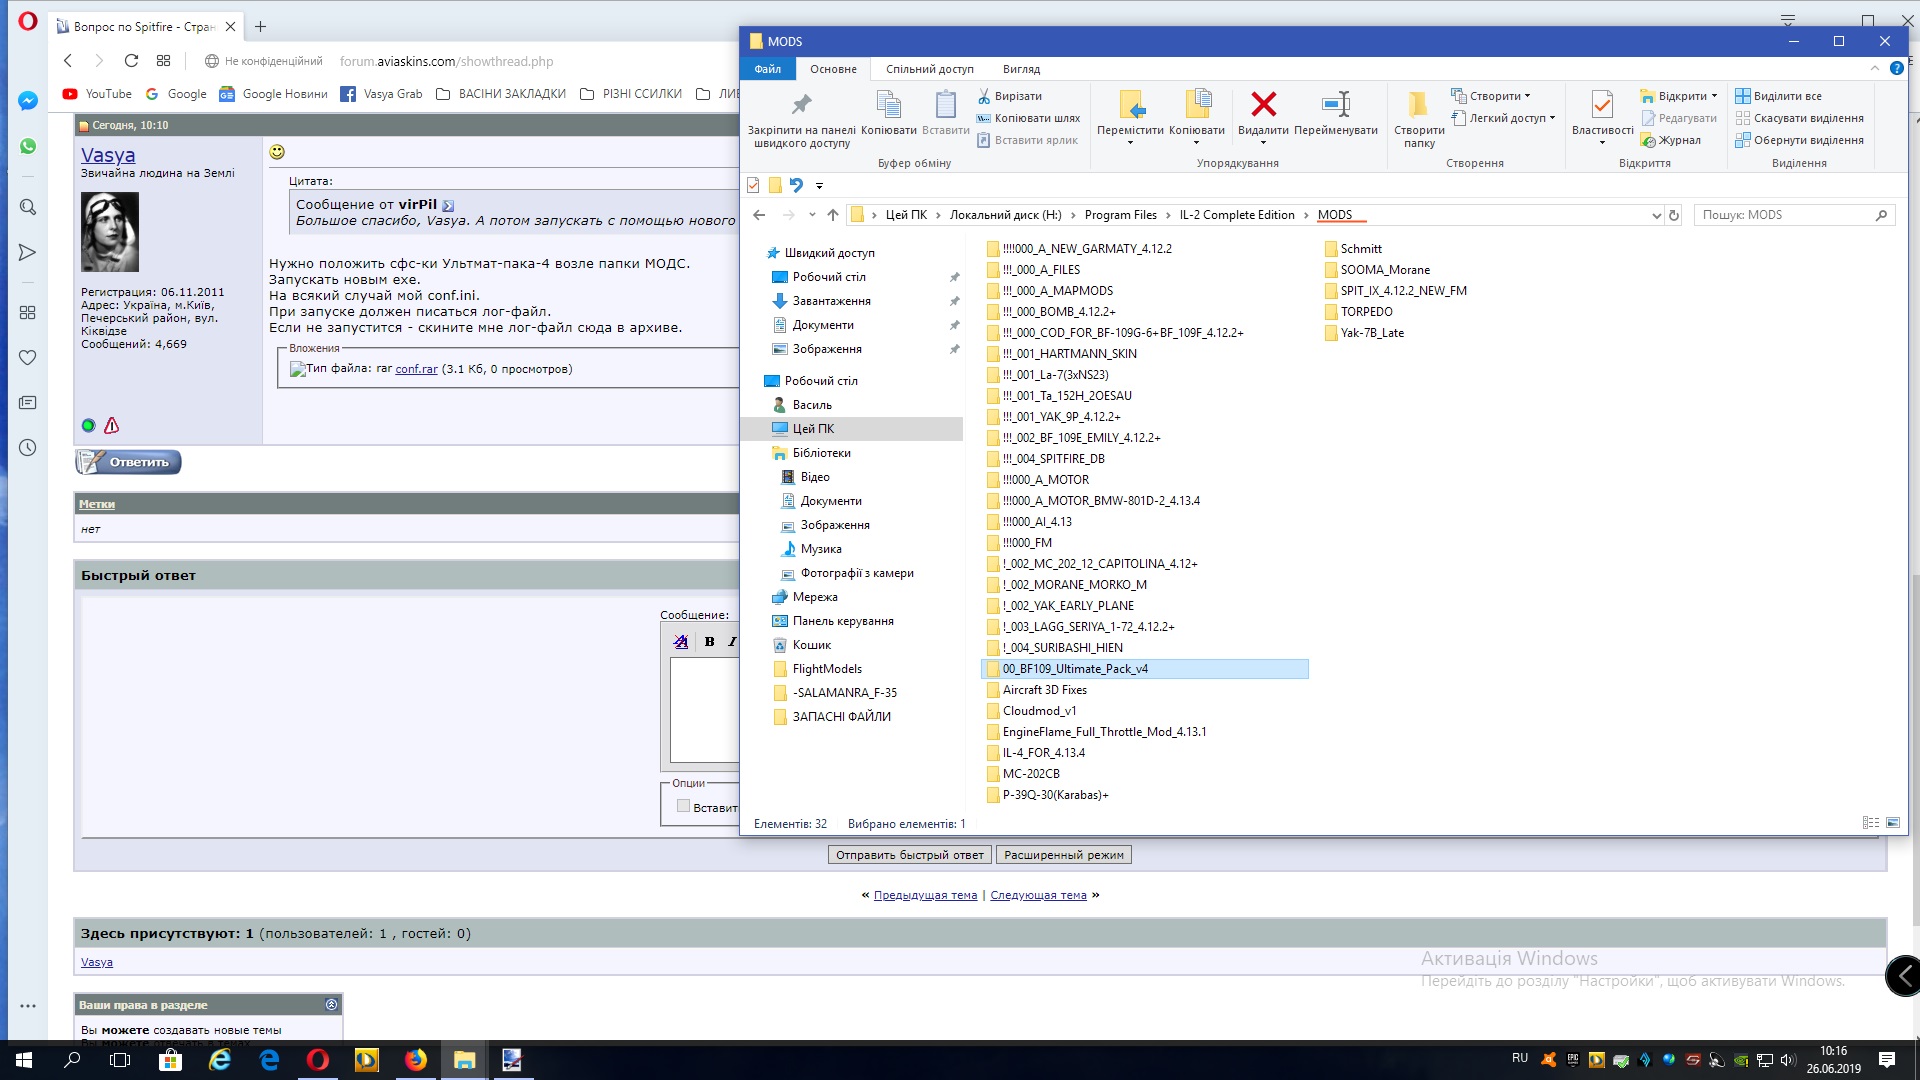Click the Move to icon in ribbon
The width and height of the screenshot is (1920, 1080).
click(x=1130, y=104)
